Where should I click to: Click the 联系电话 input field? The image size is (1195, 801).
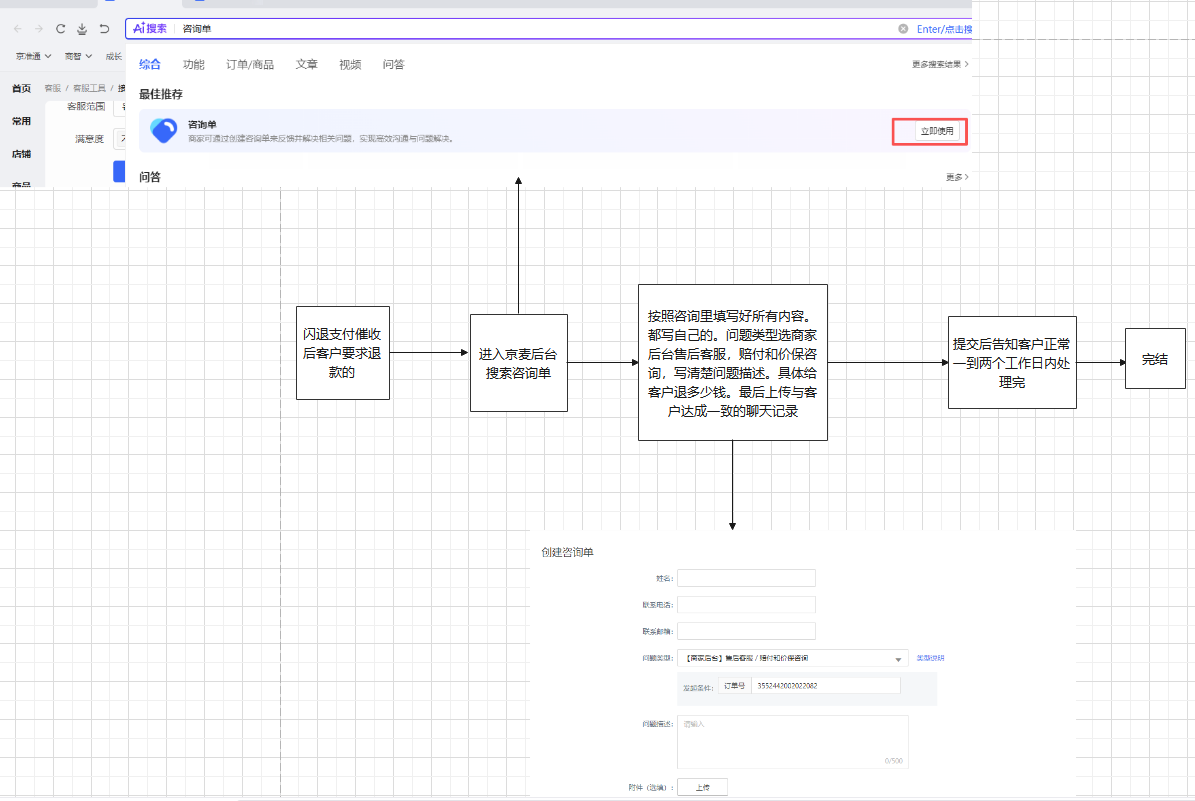coord(746,605)
